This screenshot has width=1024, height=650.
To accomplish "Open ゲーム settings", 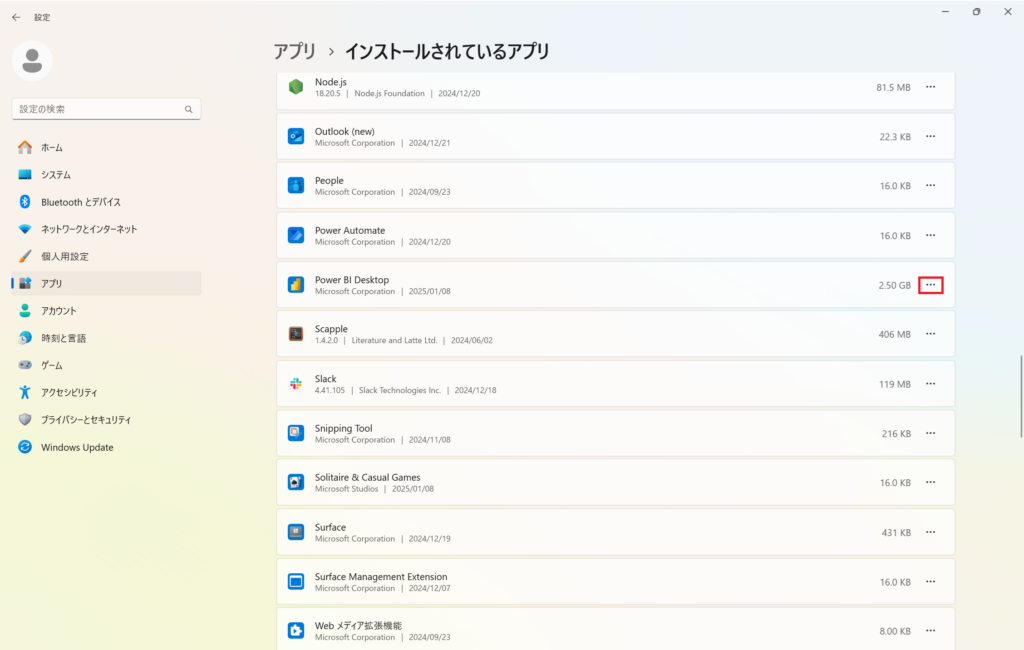I will point(106,365).
